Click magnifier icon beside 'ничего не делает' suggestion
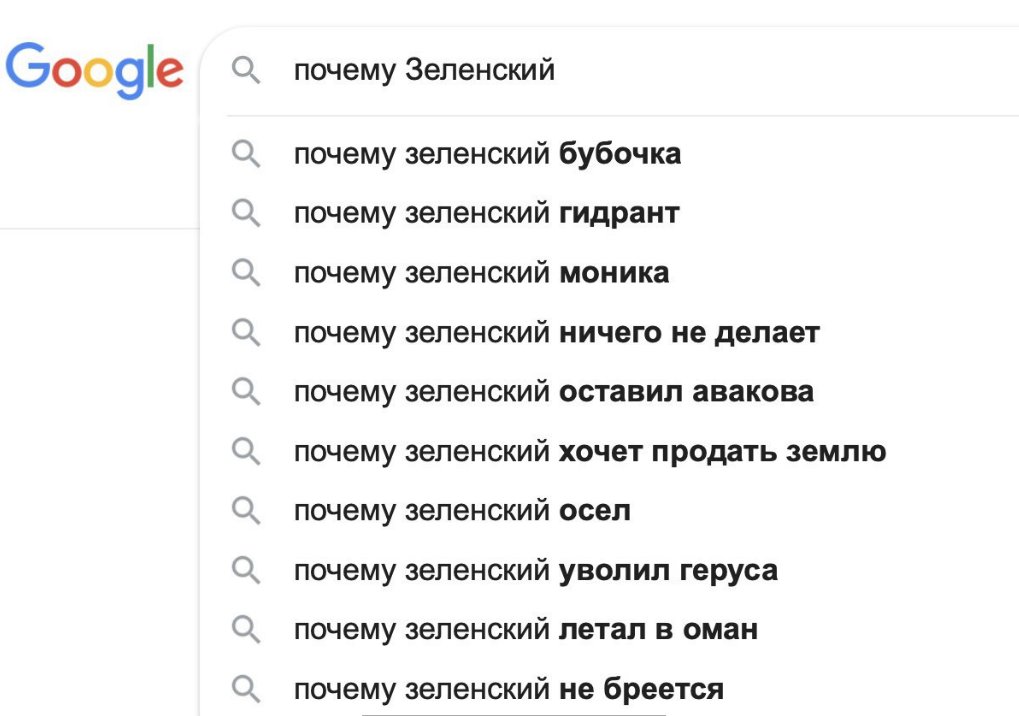Screen dimensions: 1019x716 pyautogui.click(x=246, y=332)
